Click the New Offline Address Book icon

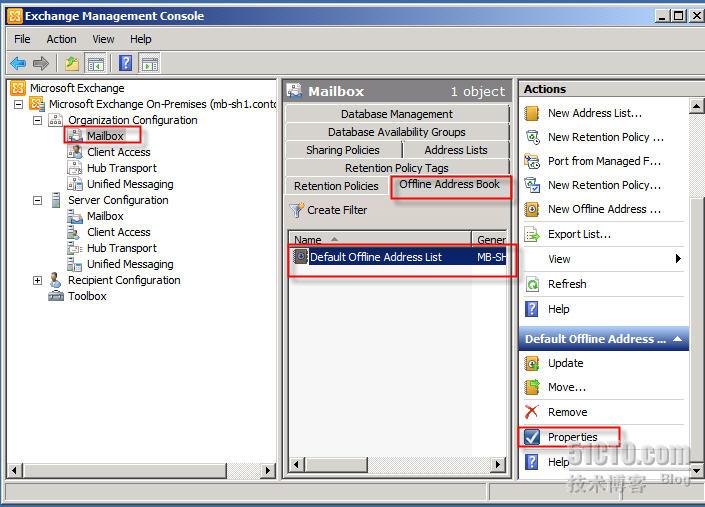(532, 209)
